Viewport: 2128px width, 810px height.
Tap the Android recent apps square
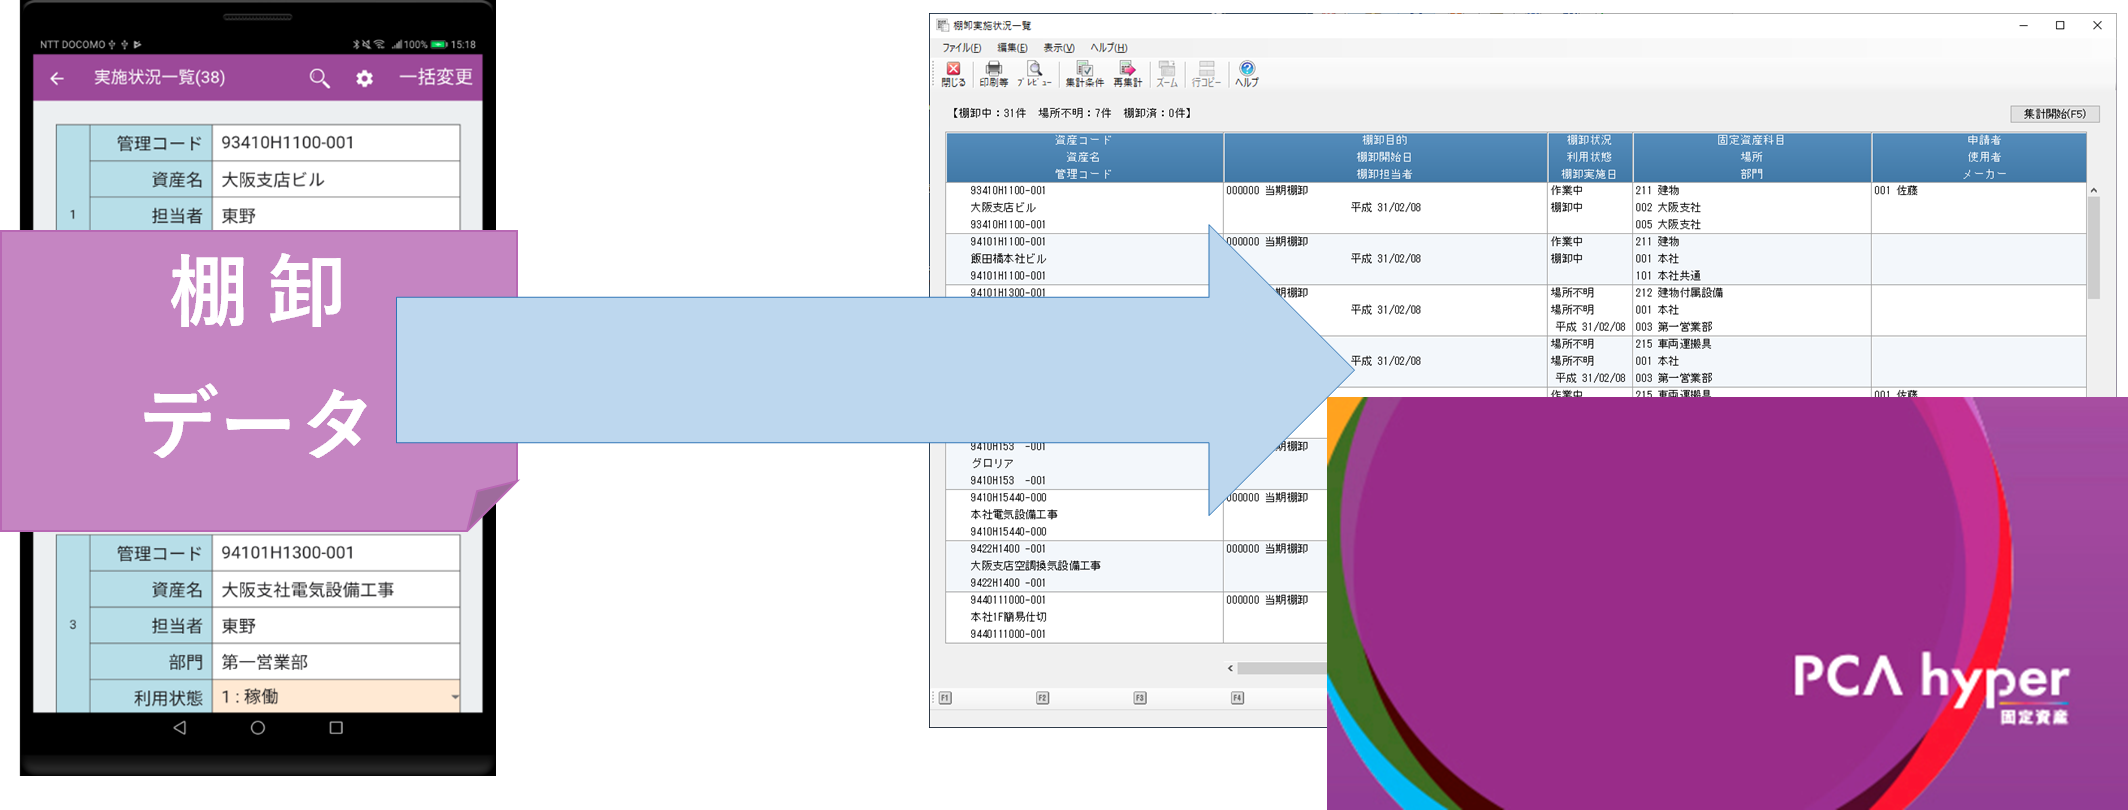pyautogui.click(x=336, y=728)
